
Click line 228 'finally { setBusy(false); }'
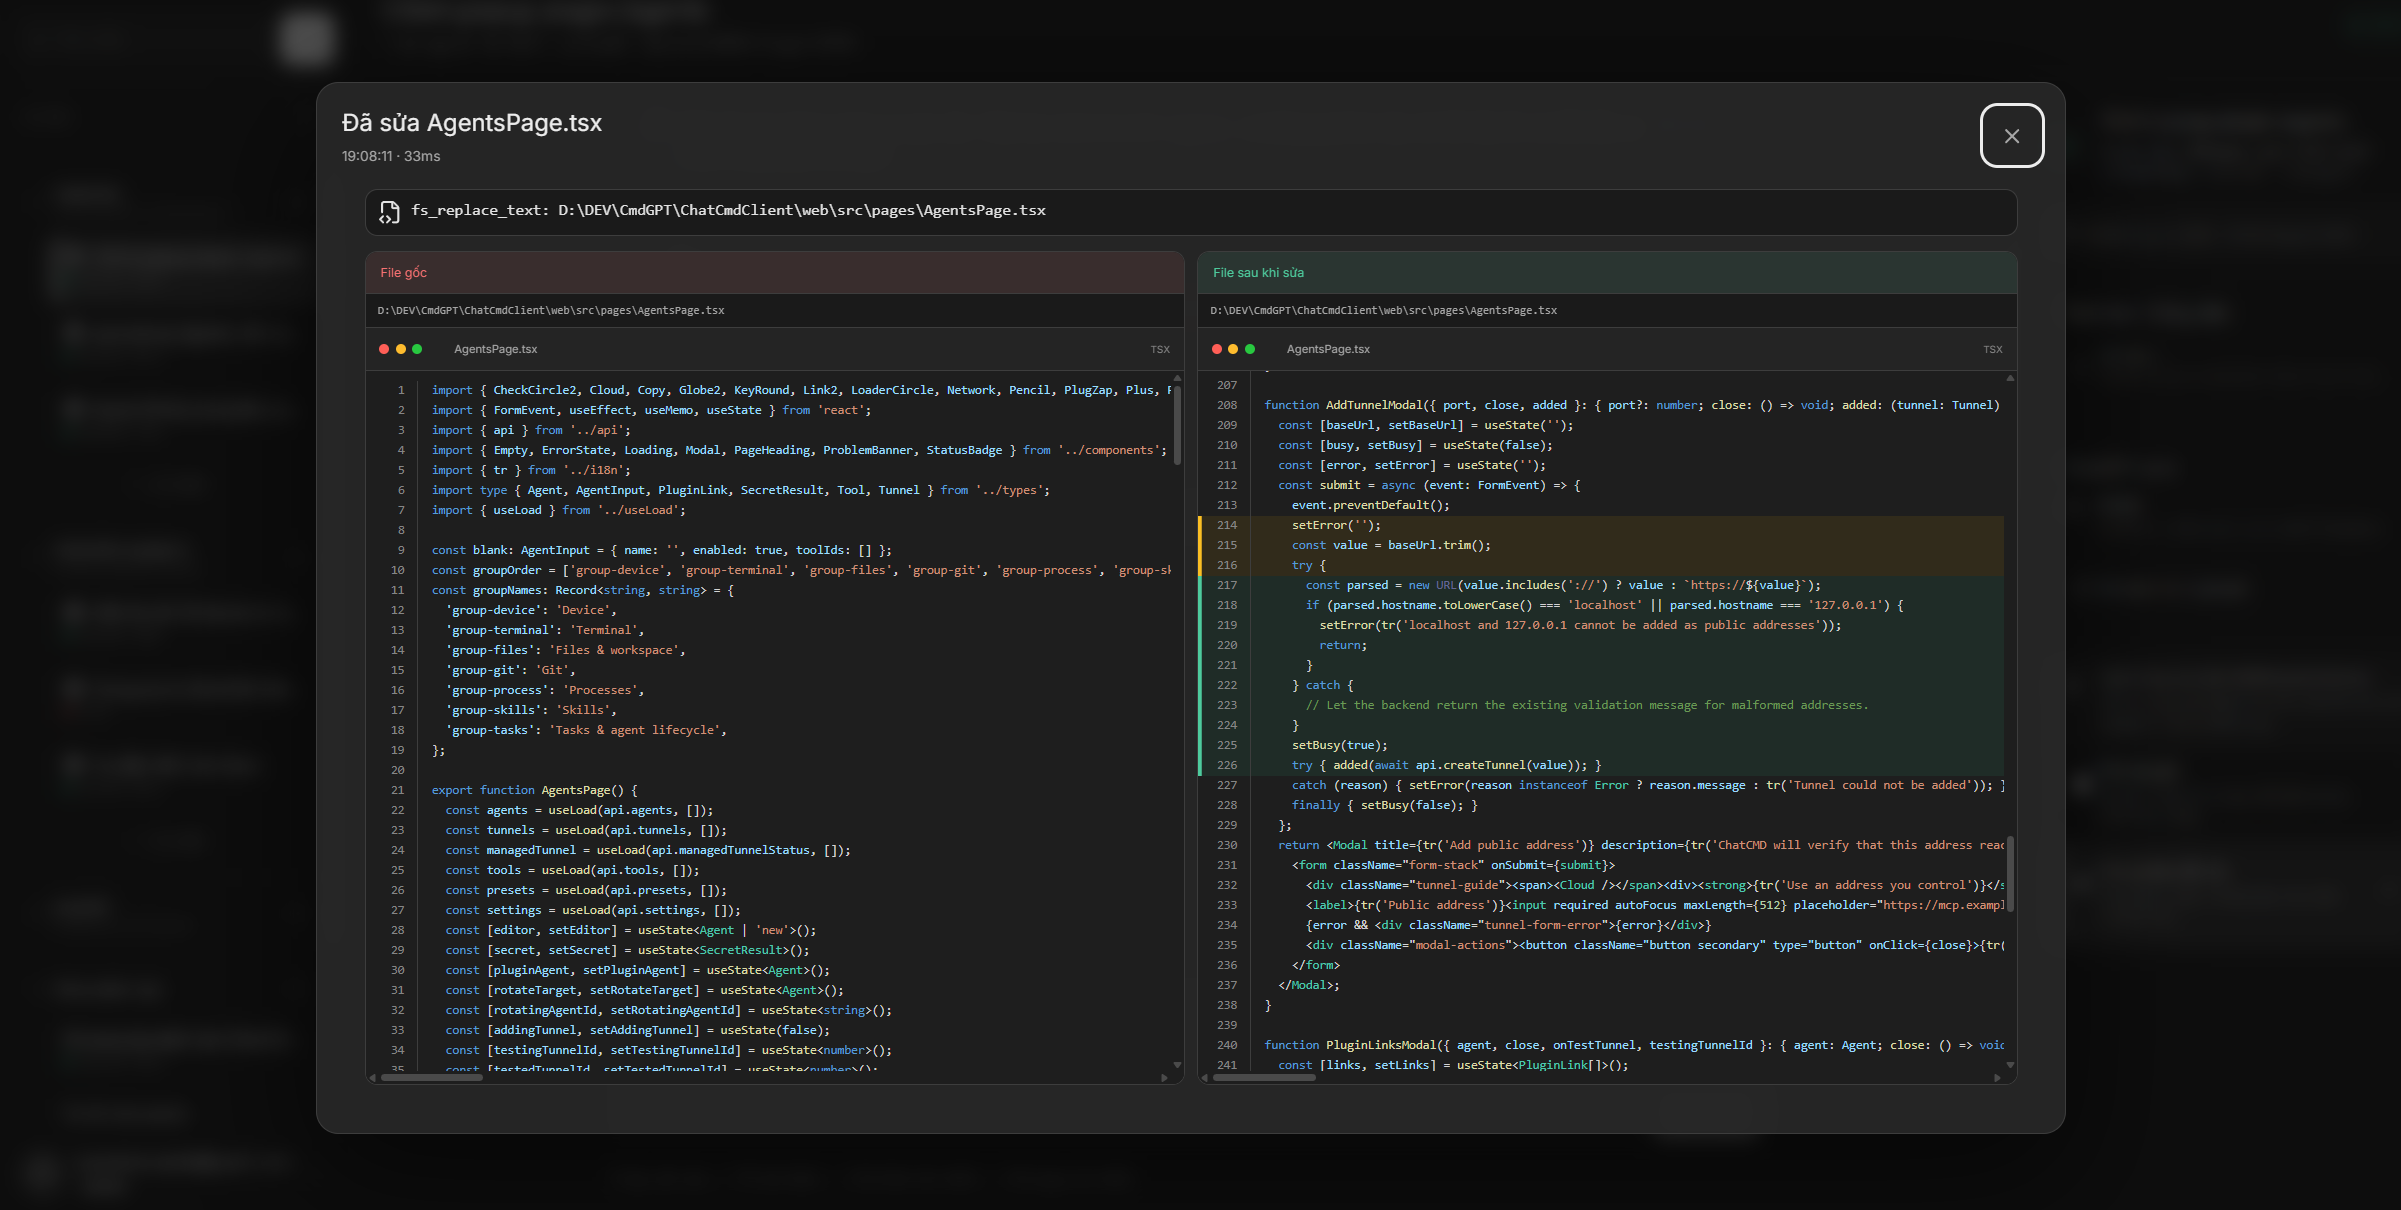(x=1384, y=805)
